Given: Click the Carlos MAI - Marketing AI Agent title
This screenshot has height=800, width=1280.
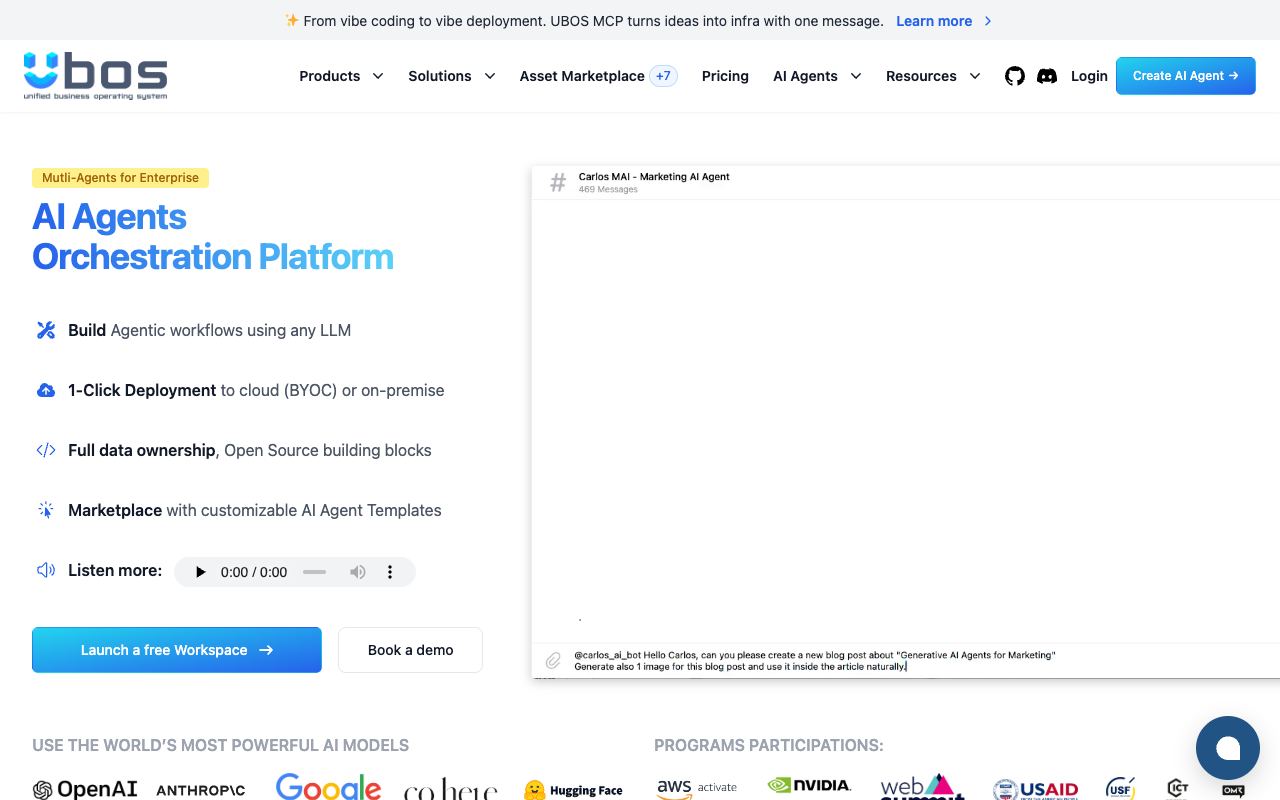Looking at the screenshot, I should click(x=654, y=177).
